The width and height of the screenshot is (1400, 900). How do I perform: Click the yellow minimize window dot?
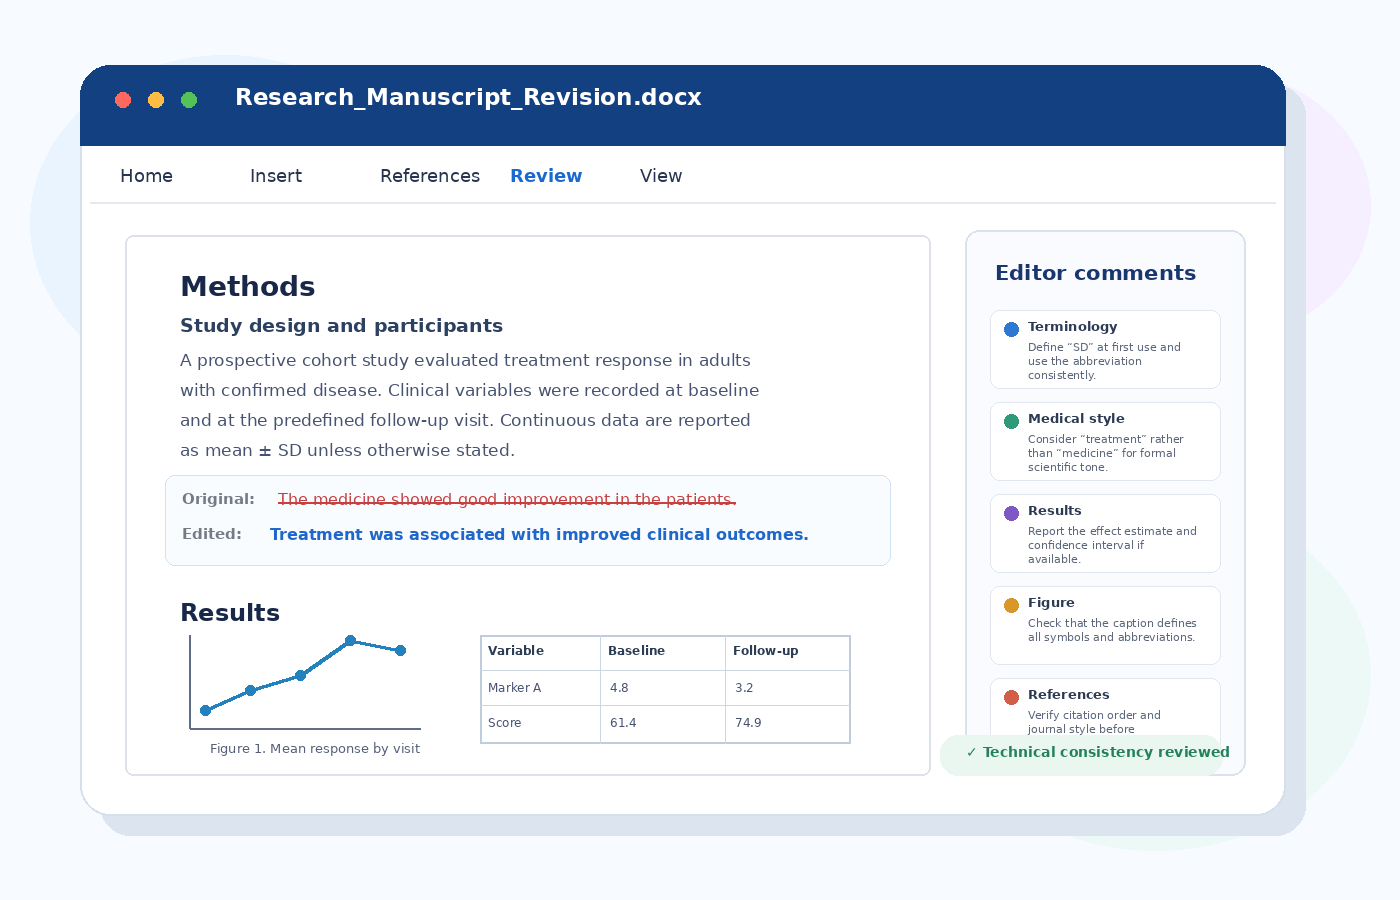[156, 99]
